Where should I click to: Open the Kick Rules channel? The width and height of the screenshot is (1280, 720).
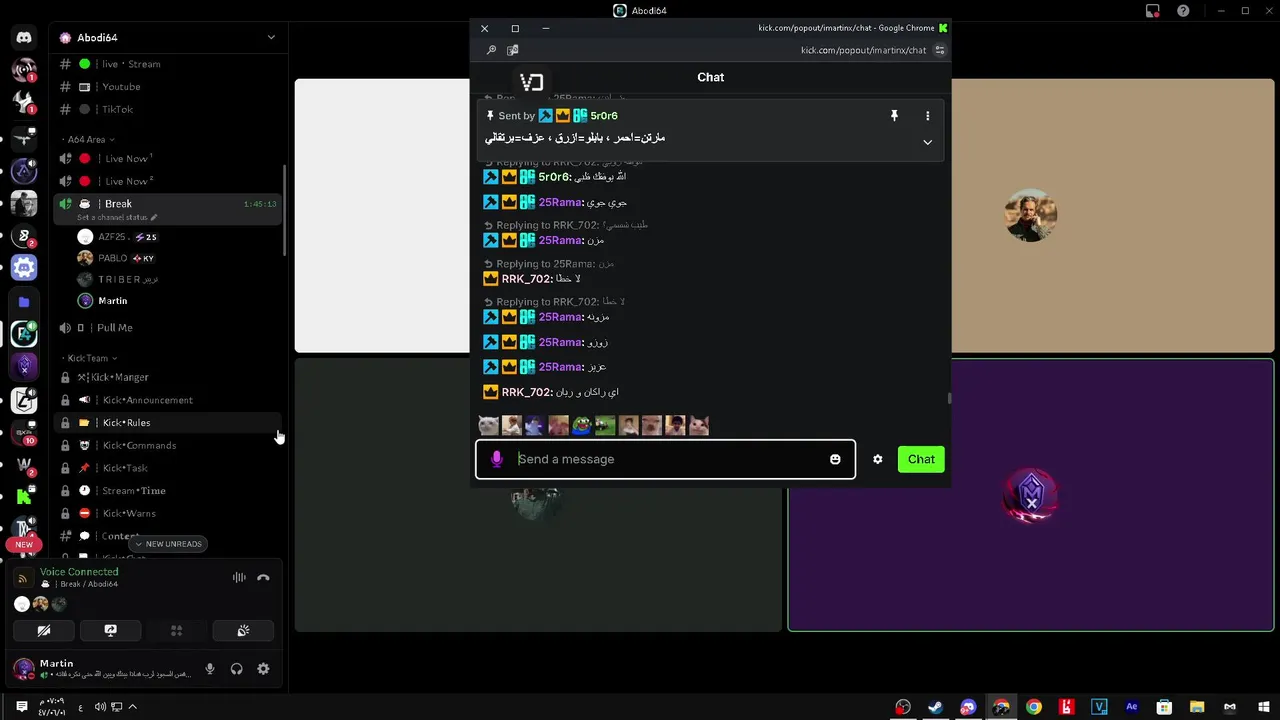pos(167,423)
